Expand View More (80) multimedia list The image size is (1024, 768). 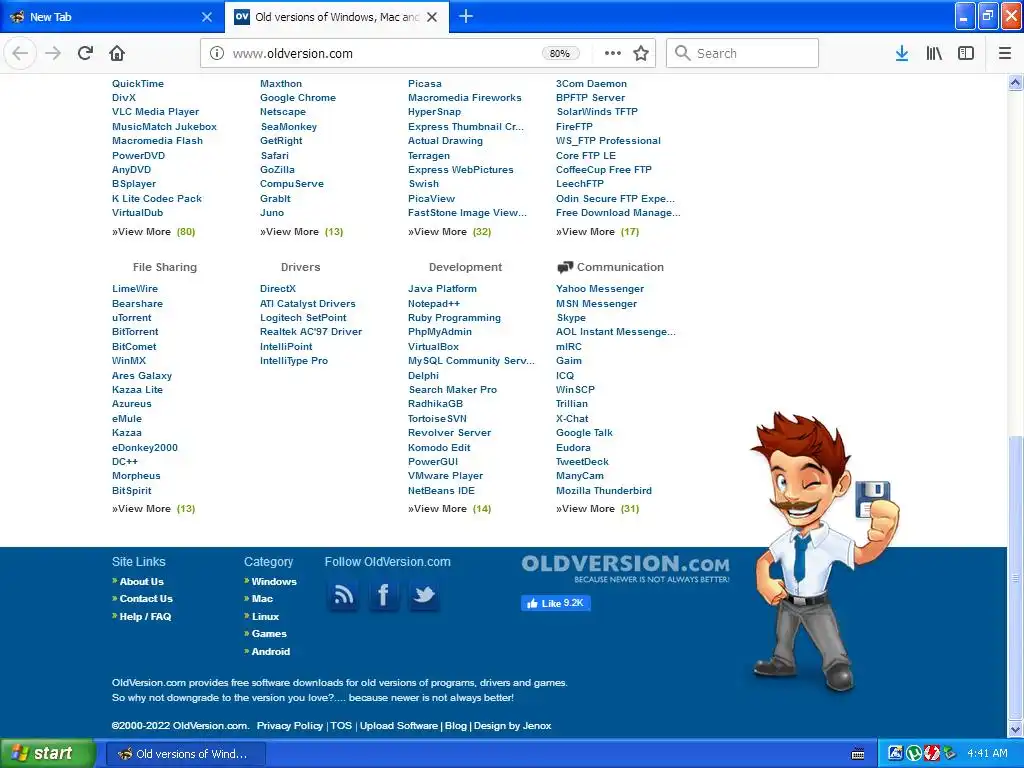pyautogui.click(x=153, y=232)
